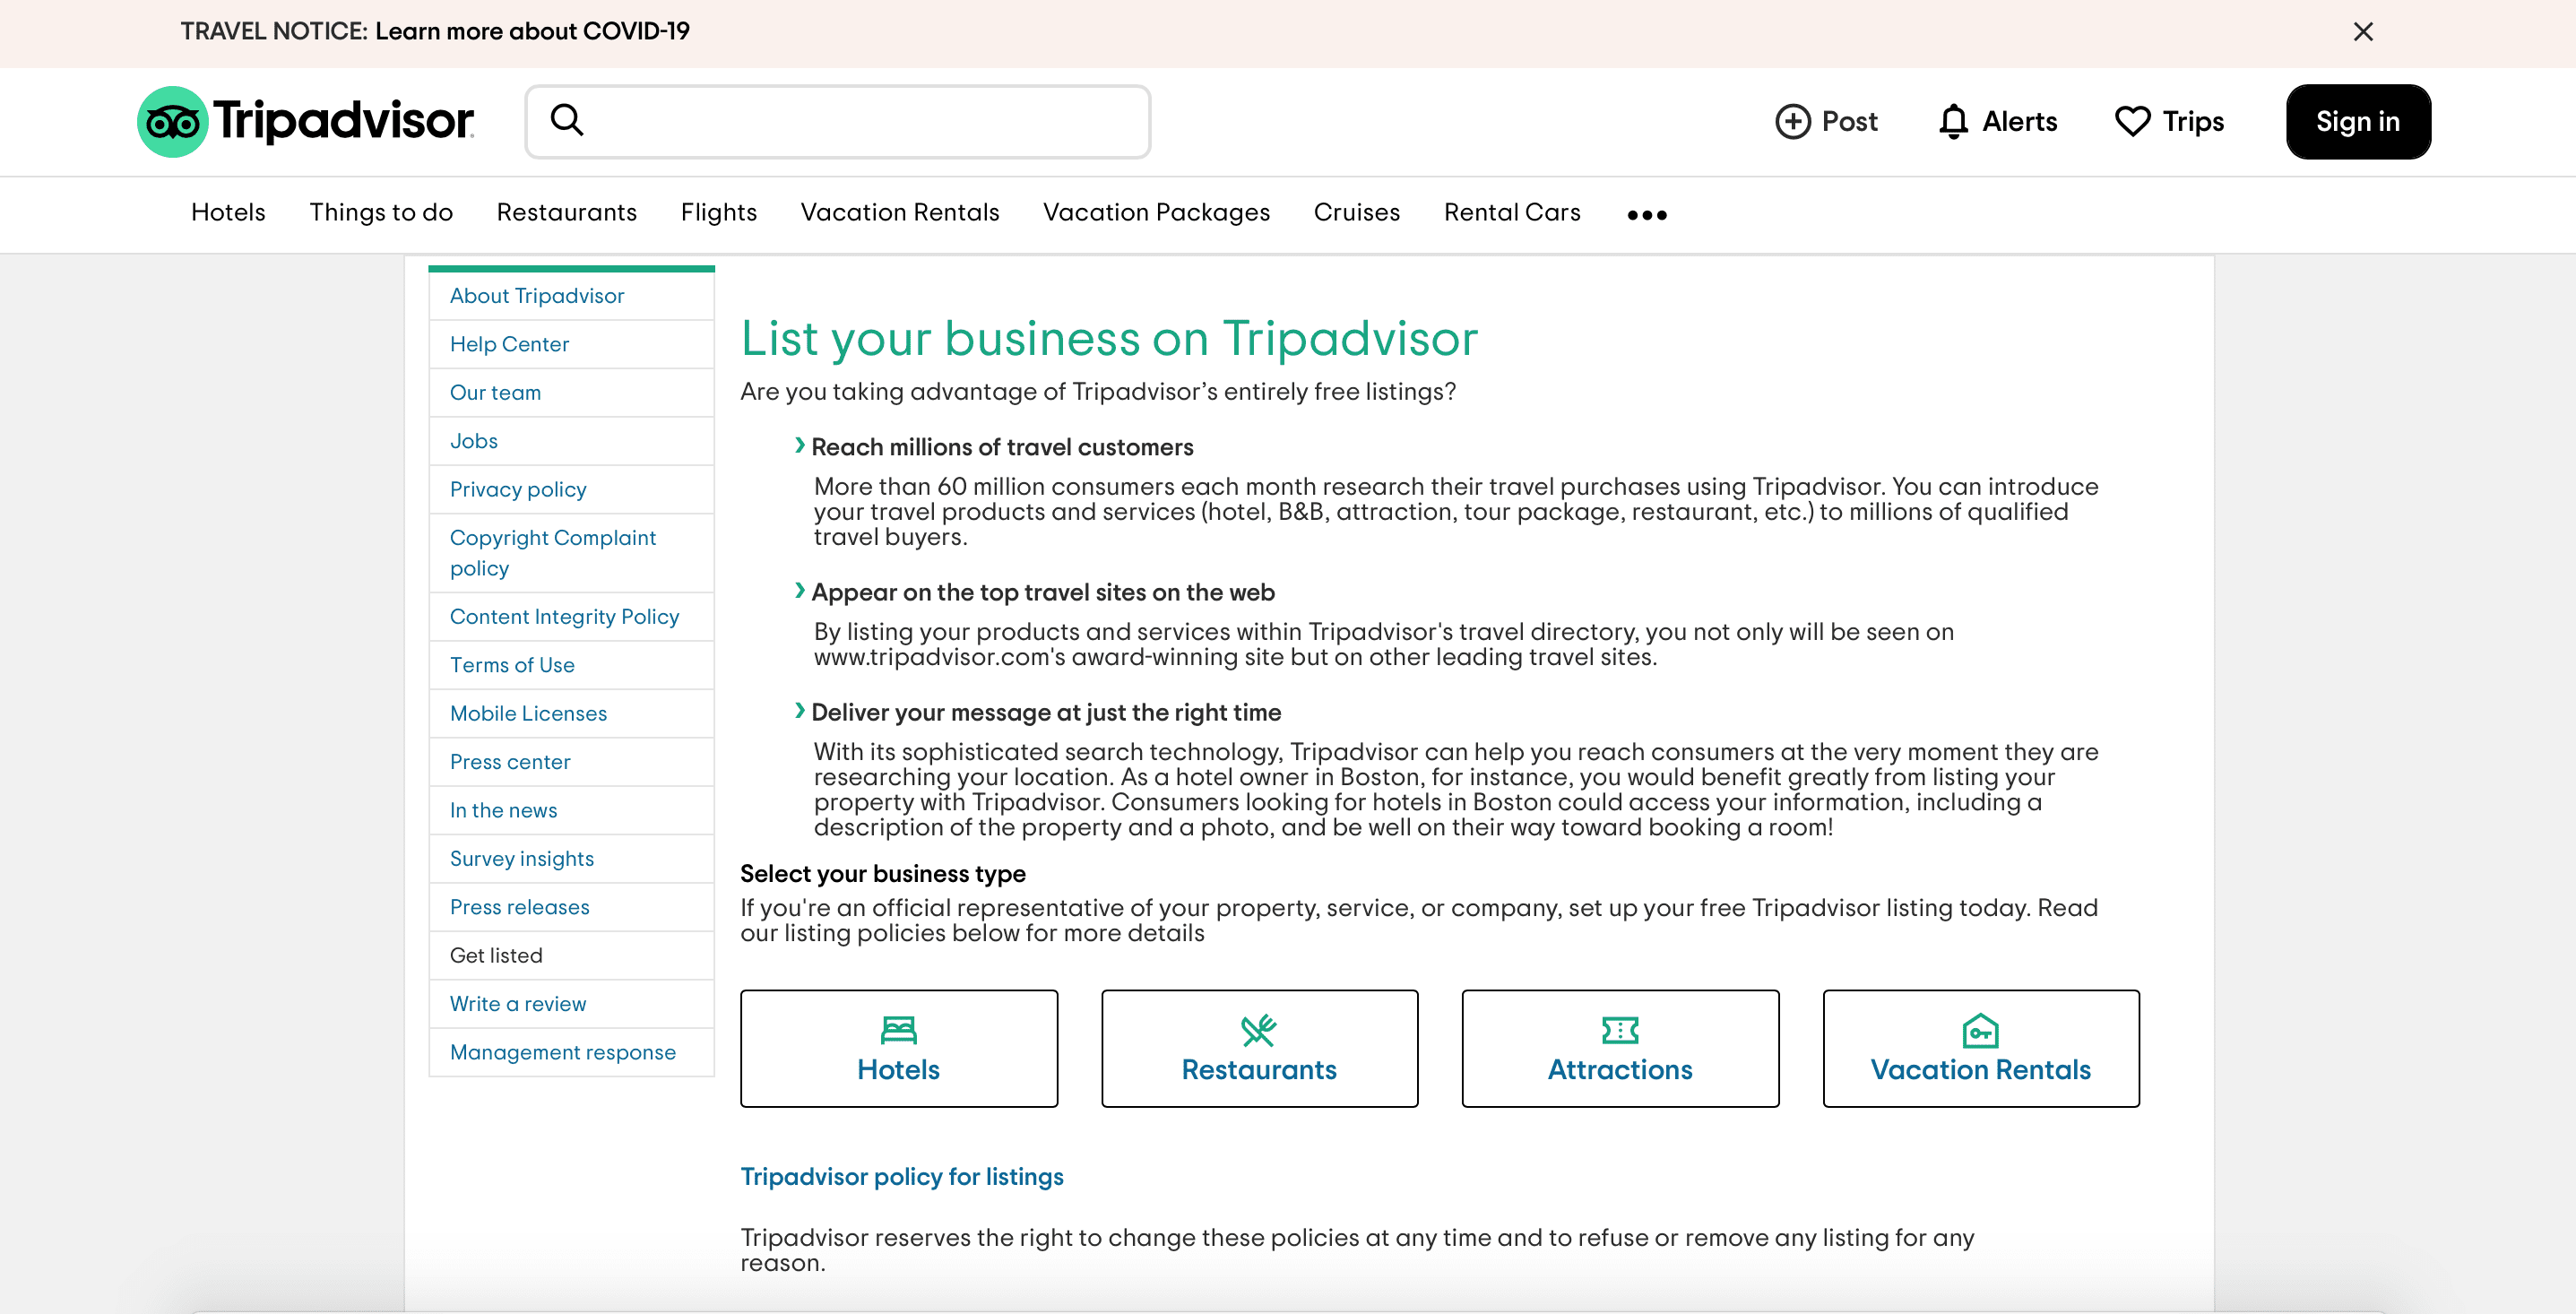
Task: Open the Hotels navigation tab
Action: (228, 212)
